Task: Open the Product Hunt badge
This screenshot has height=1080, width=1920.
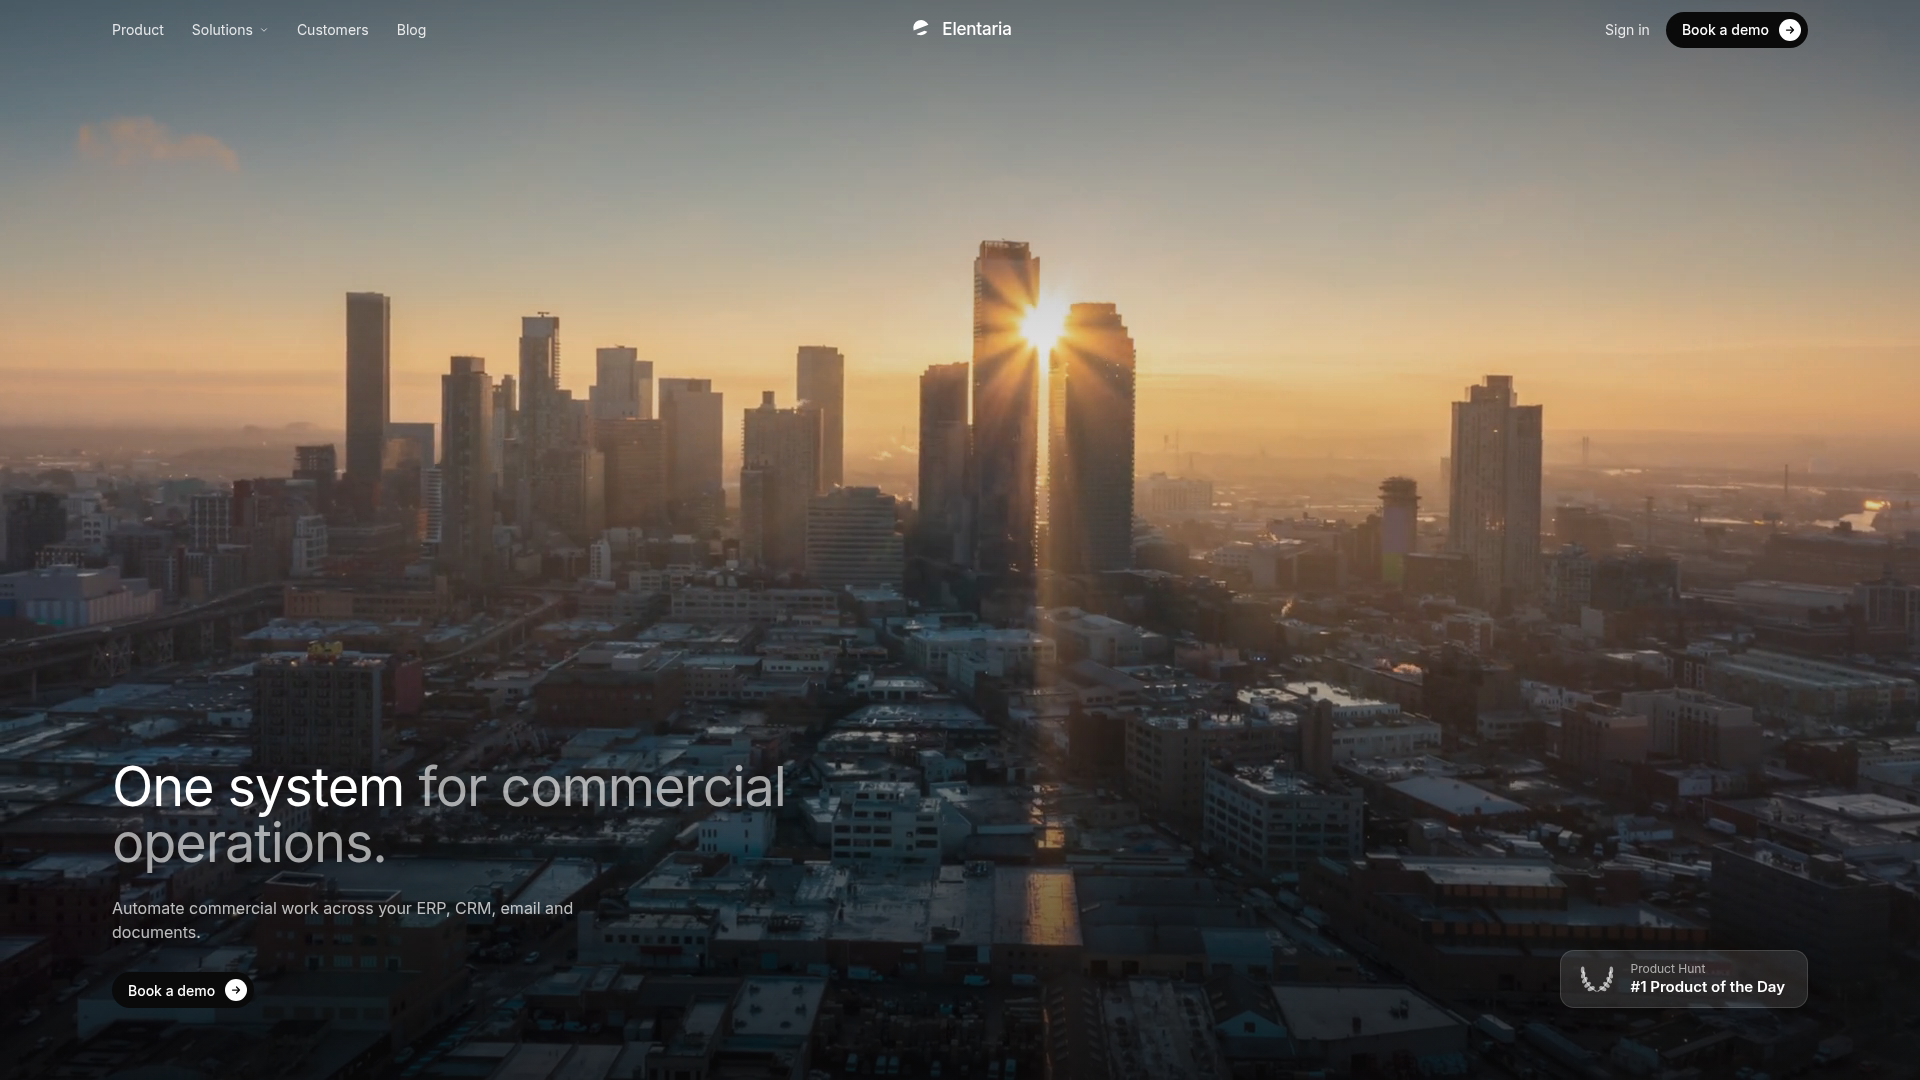Action: coord(1684,979)
